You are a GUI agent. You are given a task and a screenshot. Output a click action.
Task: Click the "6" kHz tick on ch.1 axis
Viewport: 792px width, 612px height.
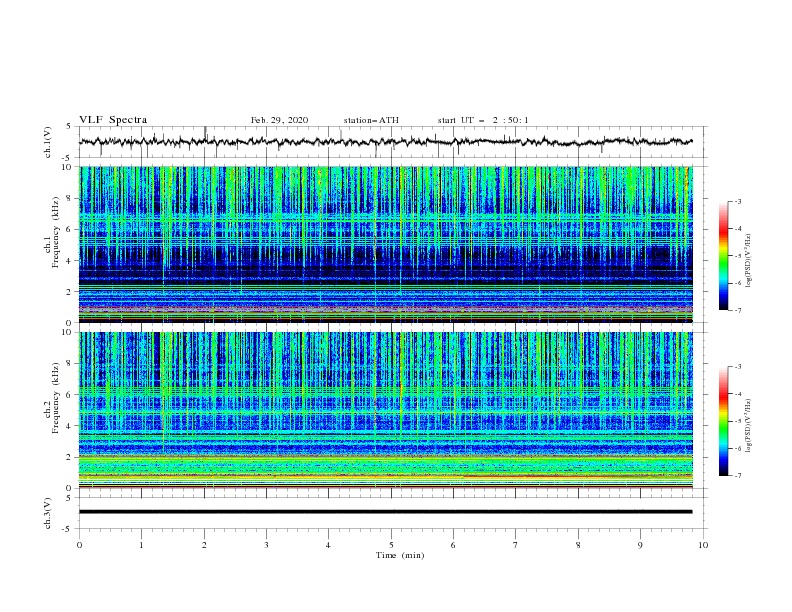(69, 229)
